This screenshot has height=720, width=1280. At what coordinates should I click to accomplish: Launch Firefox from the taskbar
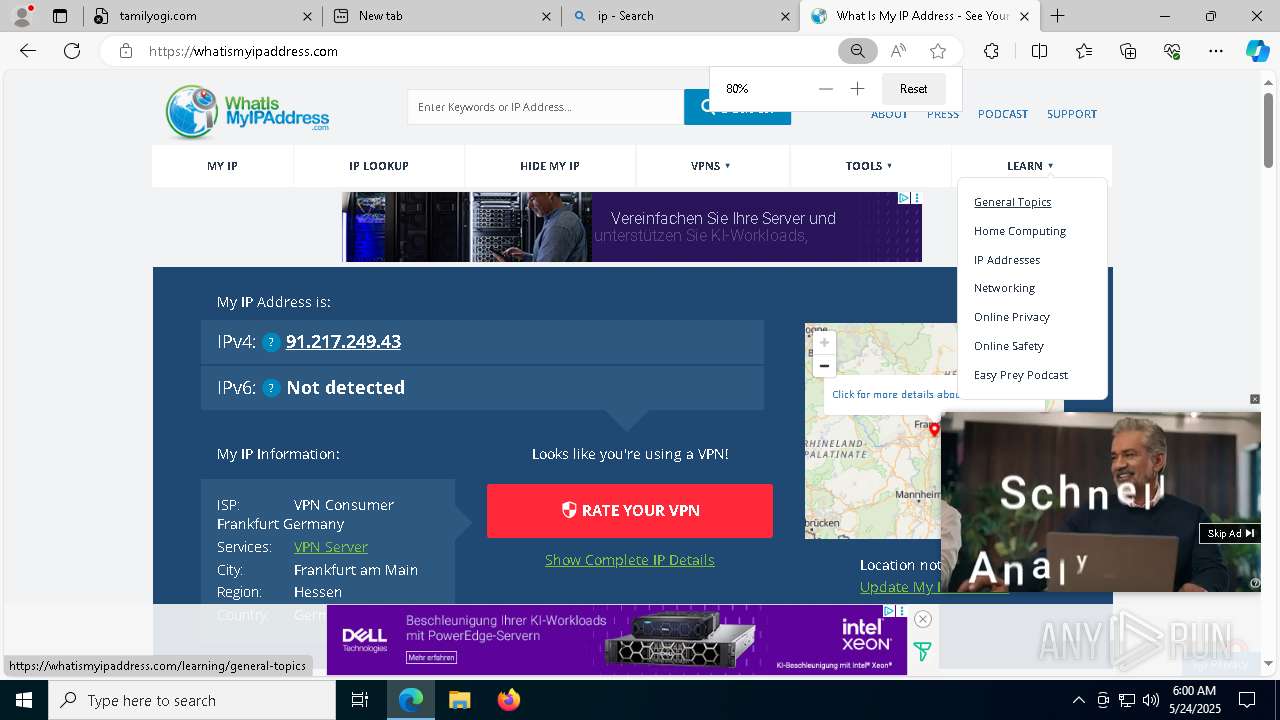(x=509, y=700)
